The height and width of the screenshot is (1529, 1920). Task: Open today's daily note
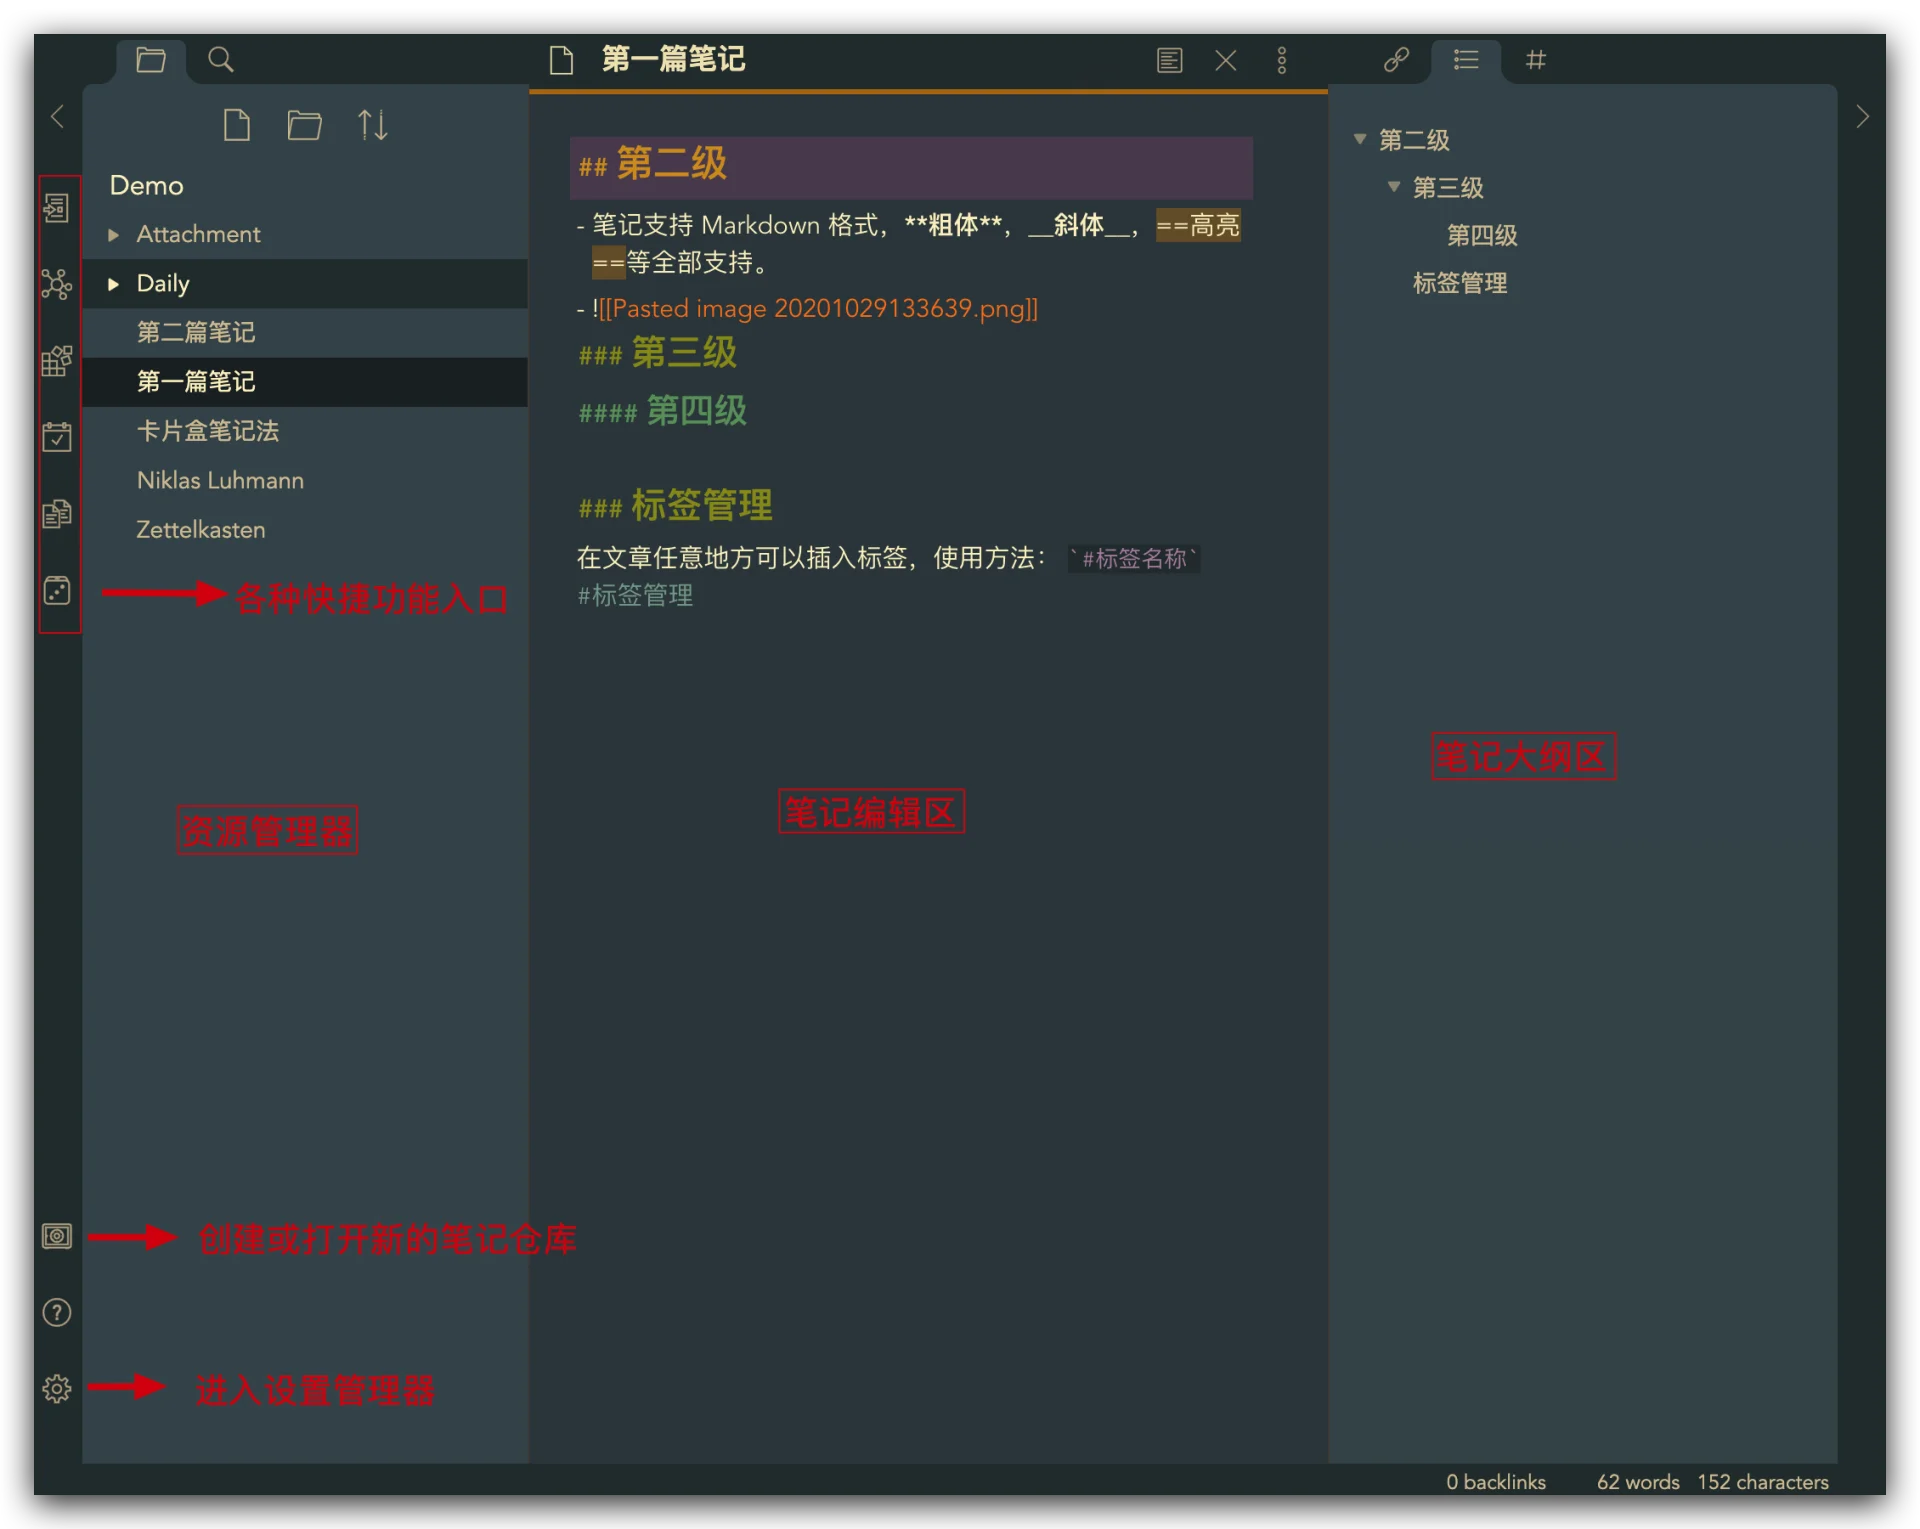click(x=57, y=436)
